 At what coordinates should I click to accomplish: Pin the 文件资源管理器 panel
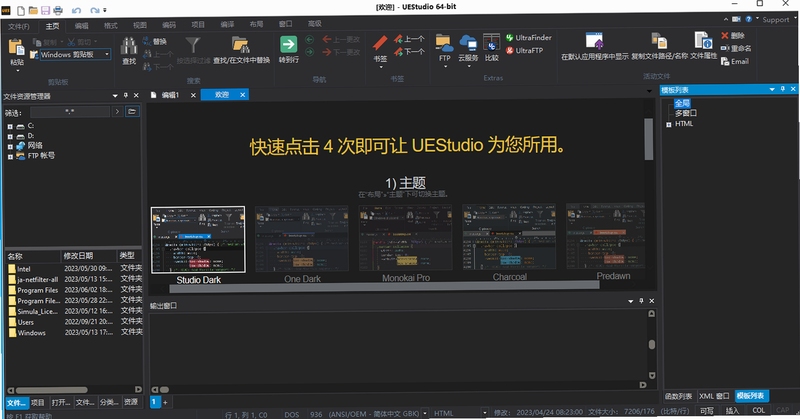[126, 95]
